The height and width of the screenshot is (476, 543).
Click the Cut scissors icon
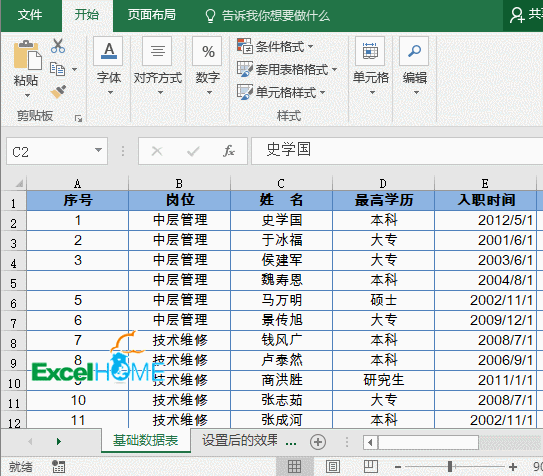(x=57, y=46)
